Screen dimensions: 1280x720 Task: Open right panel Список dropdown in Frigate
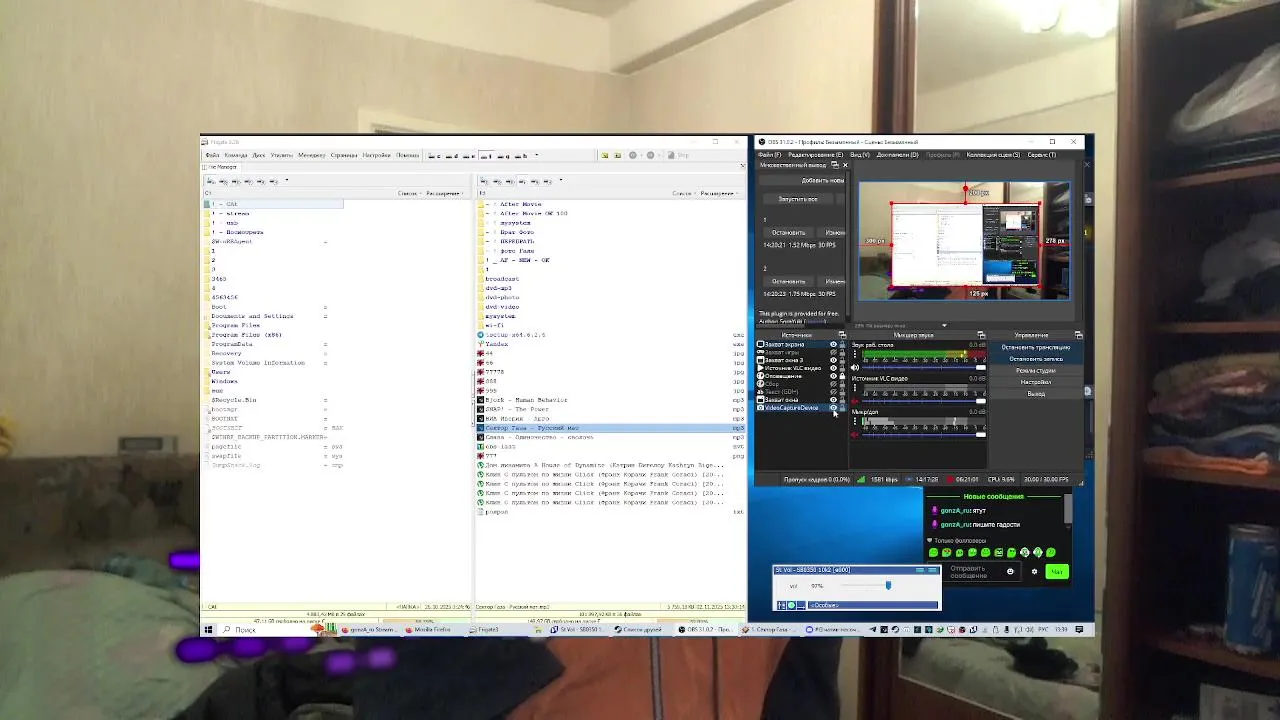click(x=684, y=193)
